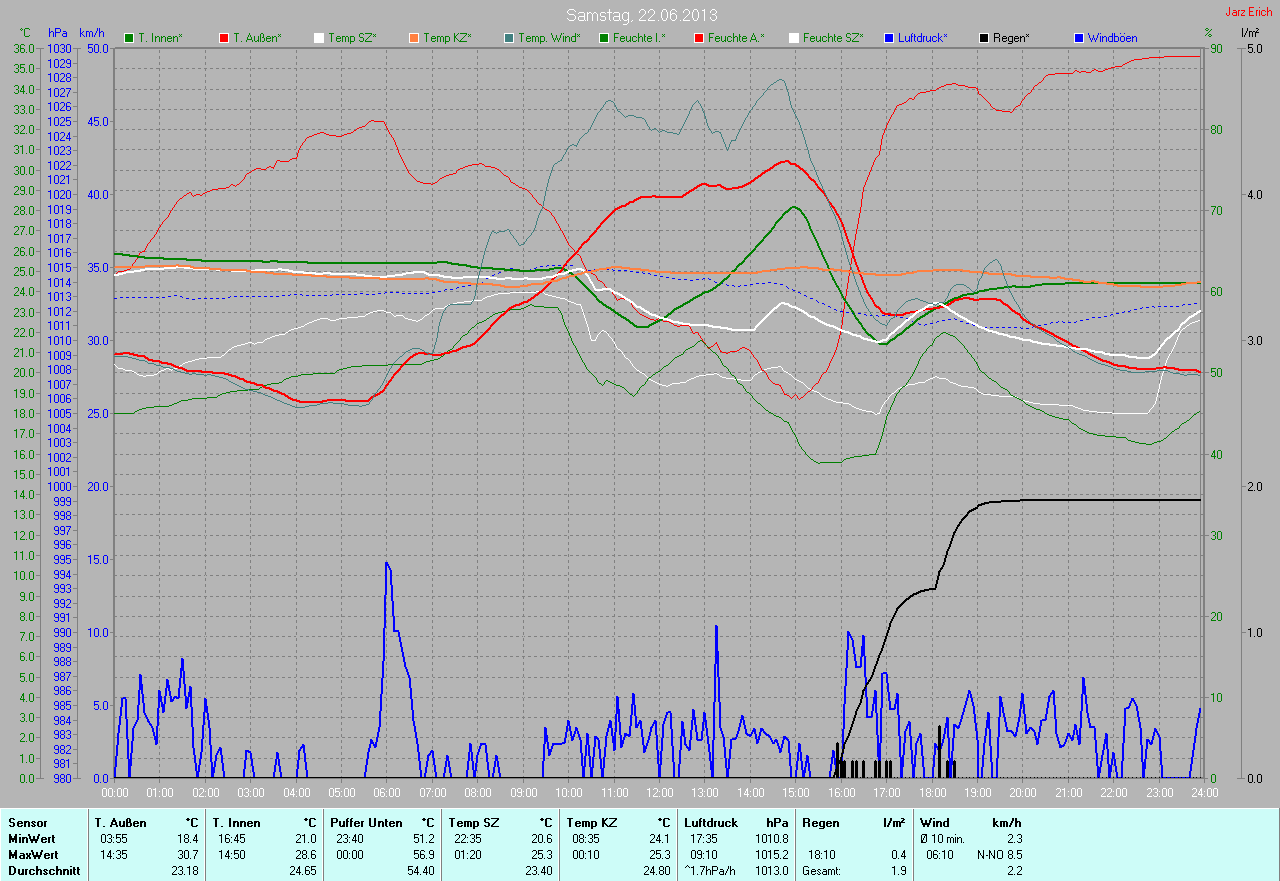This screenshot has height=881, width=1280.
Task: Click the green T. Innen legend square
Action: pos(129,38)
